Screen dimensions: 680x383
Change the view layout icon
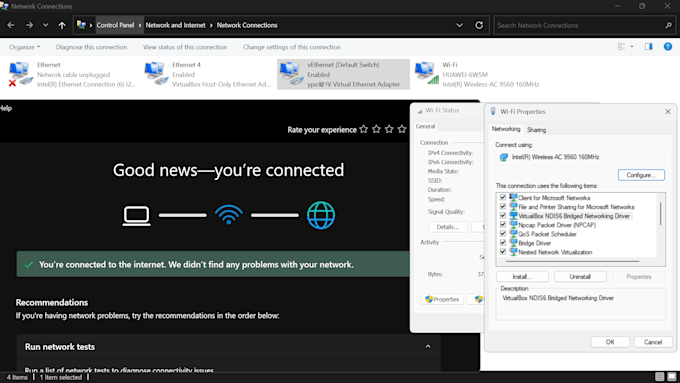(621, 46)
